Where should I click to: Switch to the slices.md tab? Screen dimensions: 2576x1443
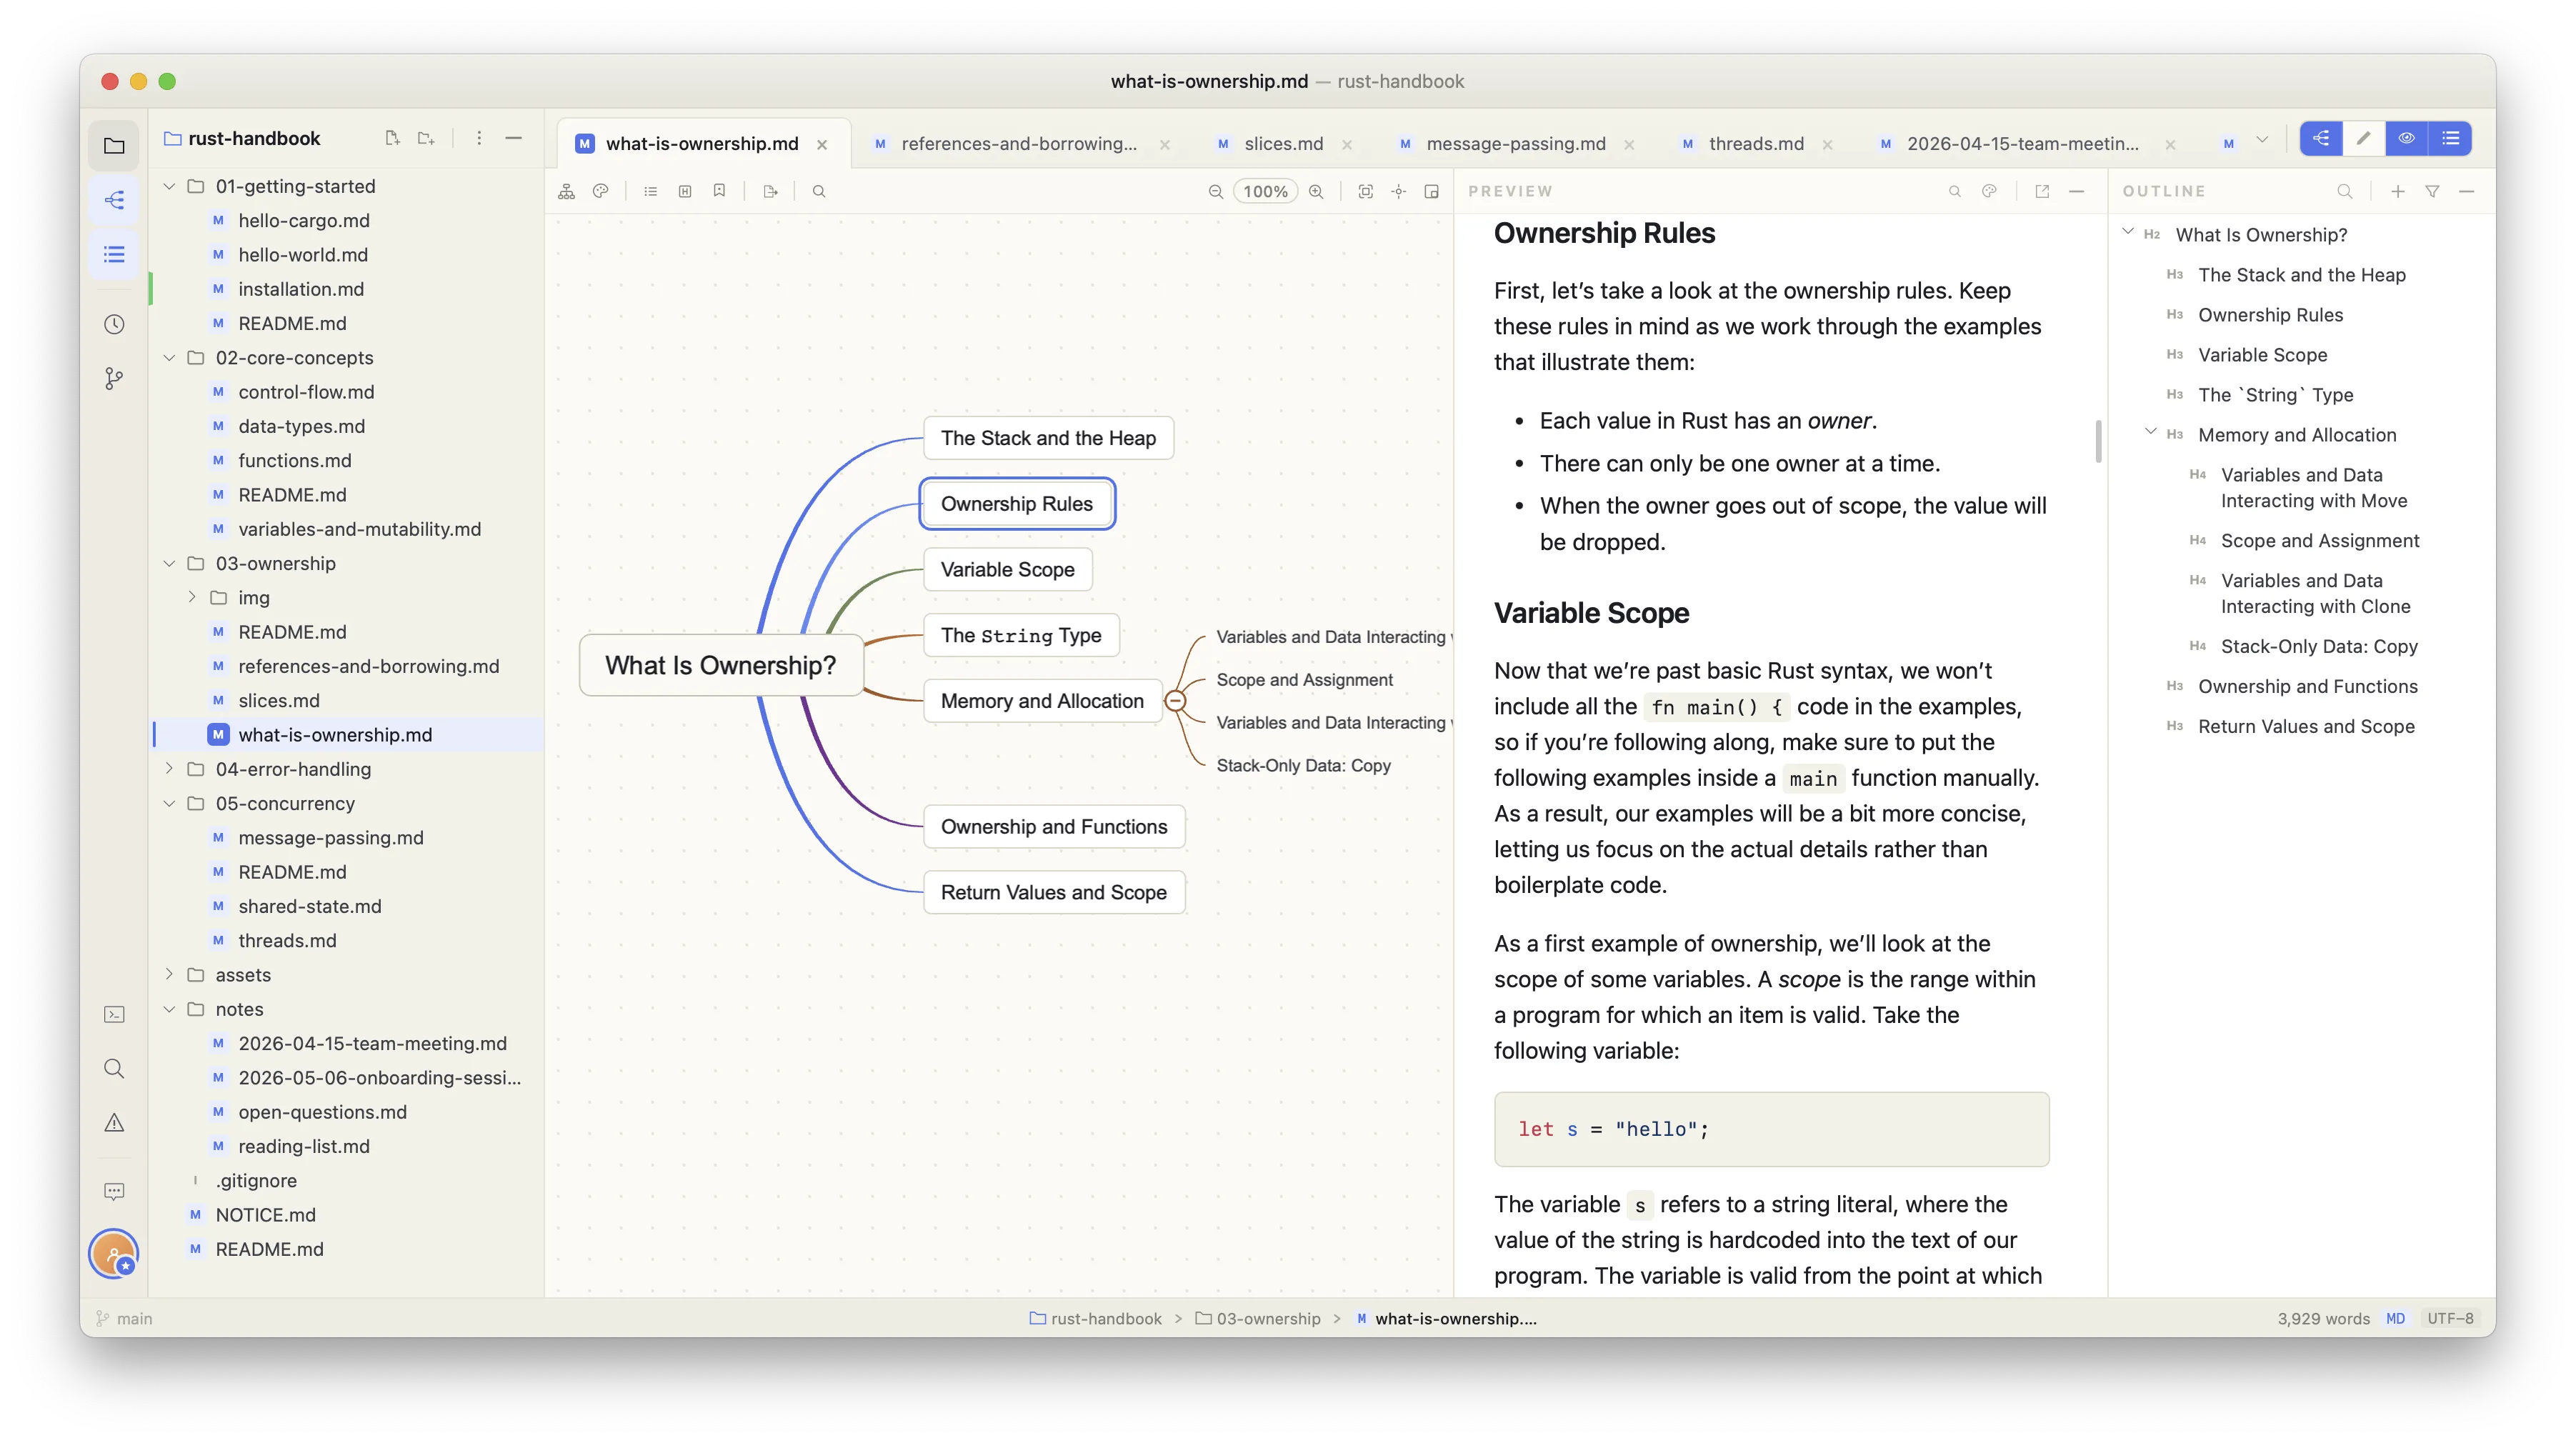pos(1284,144)
